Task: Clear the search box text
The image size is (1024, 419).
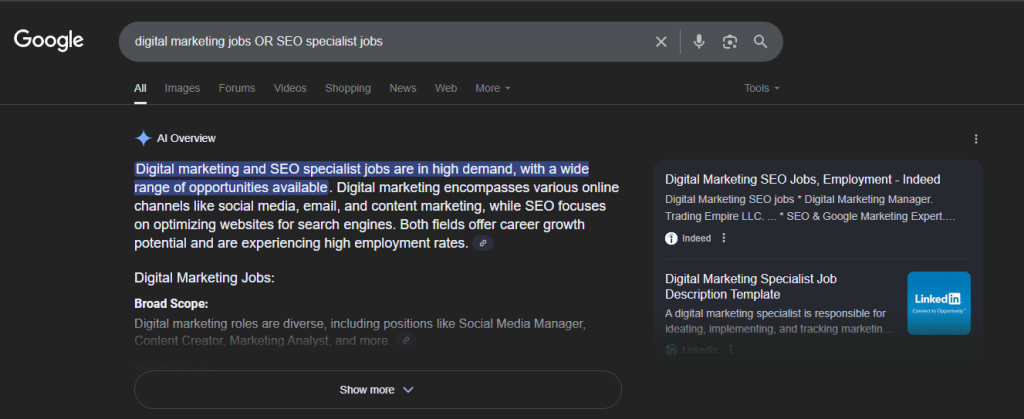Action: click(660, 42)
